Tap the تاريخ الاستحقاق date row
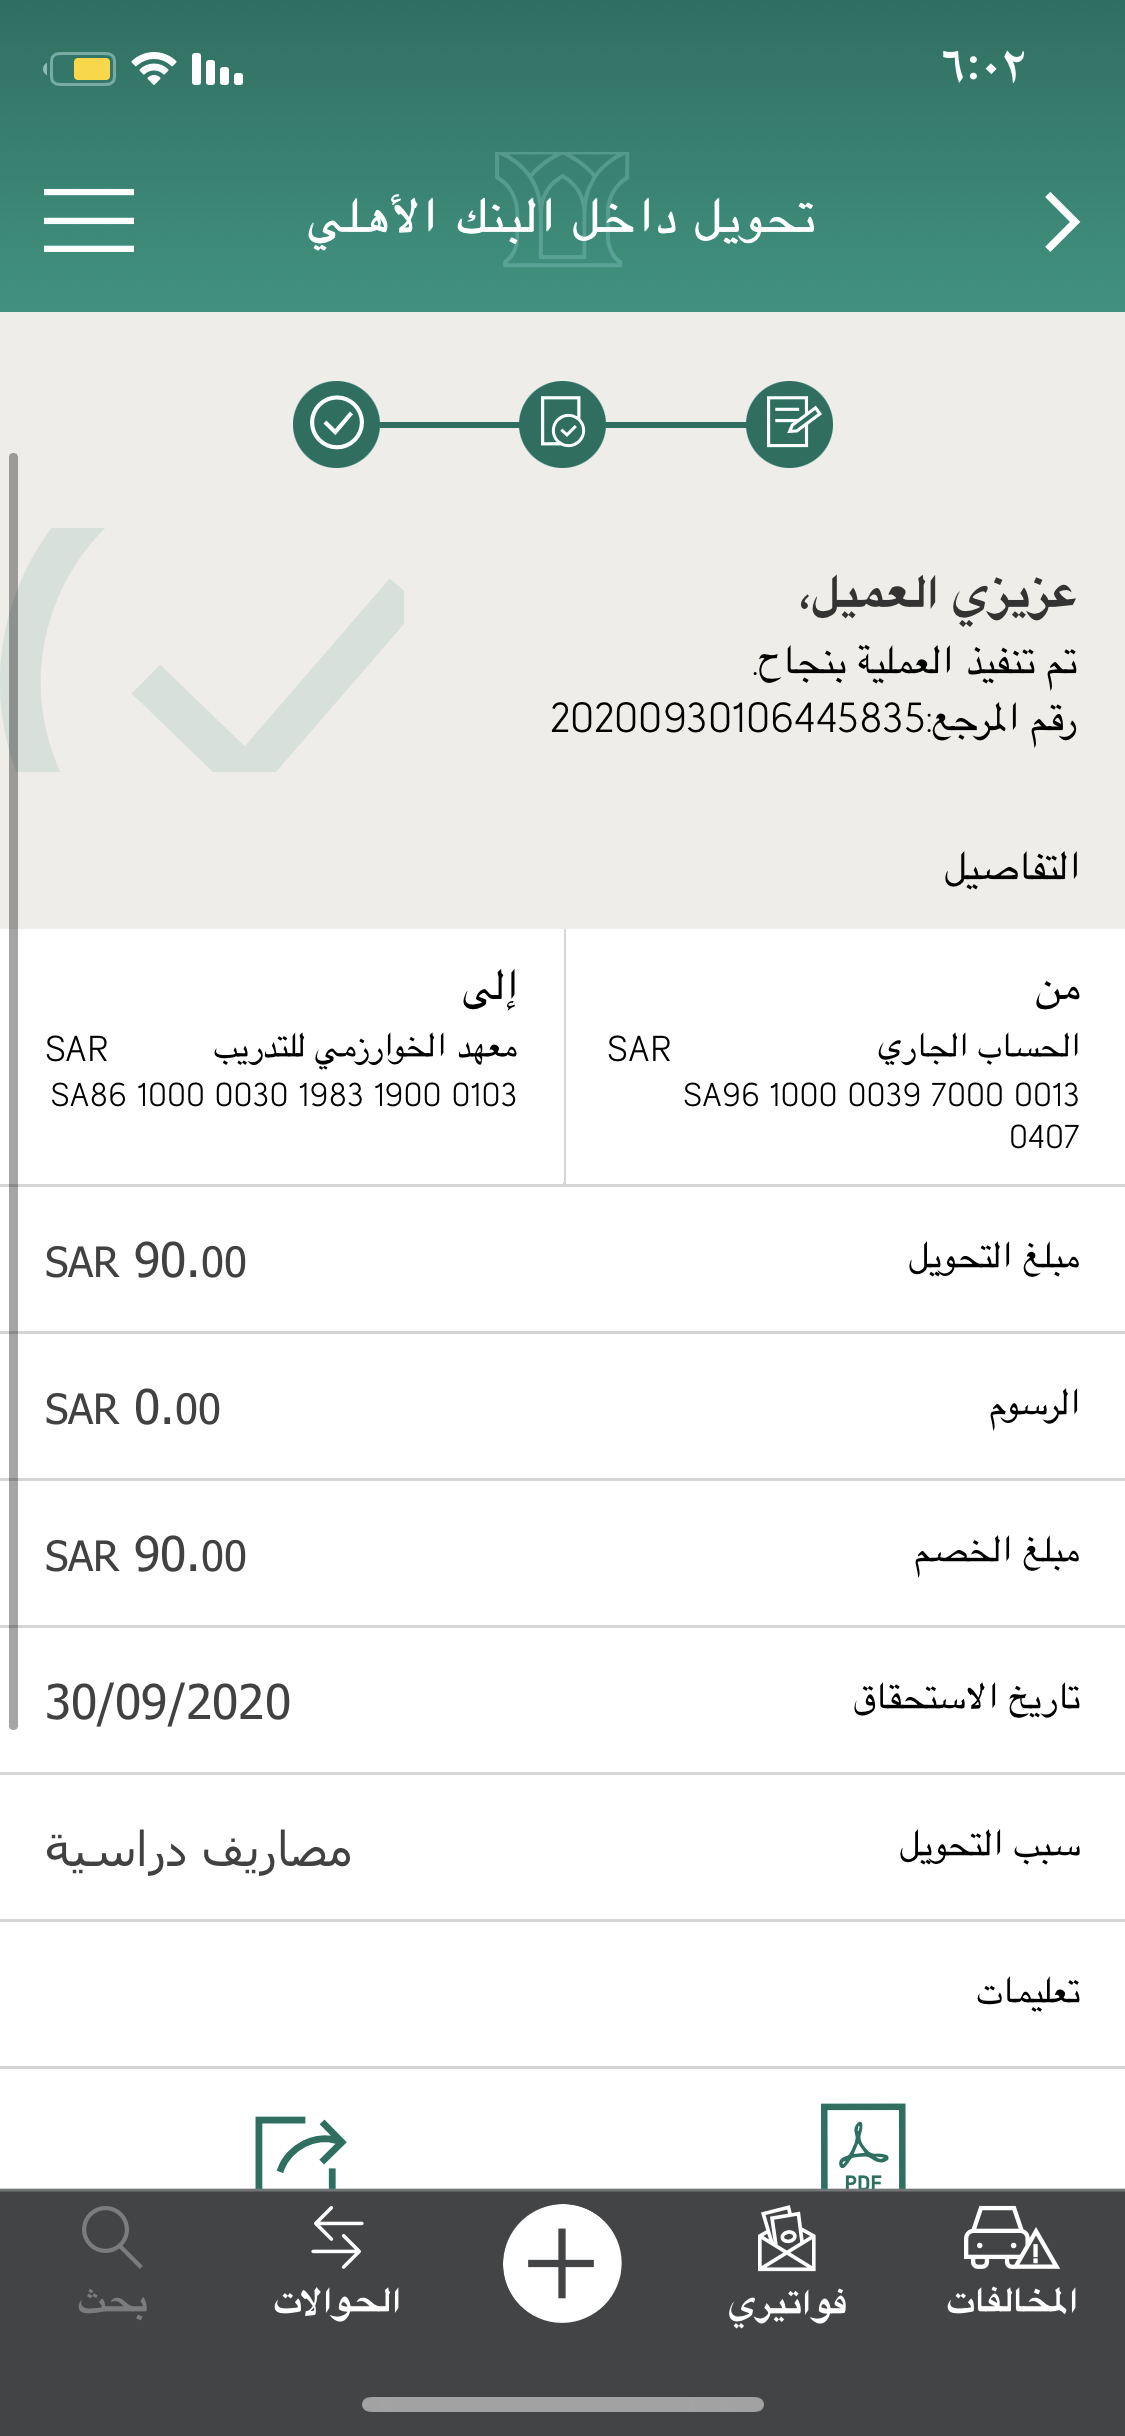Viewport: 1125px width, 2436px height. point(562,1700)
